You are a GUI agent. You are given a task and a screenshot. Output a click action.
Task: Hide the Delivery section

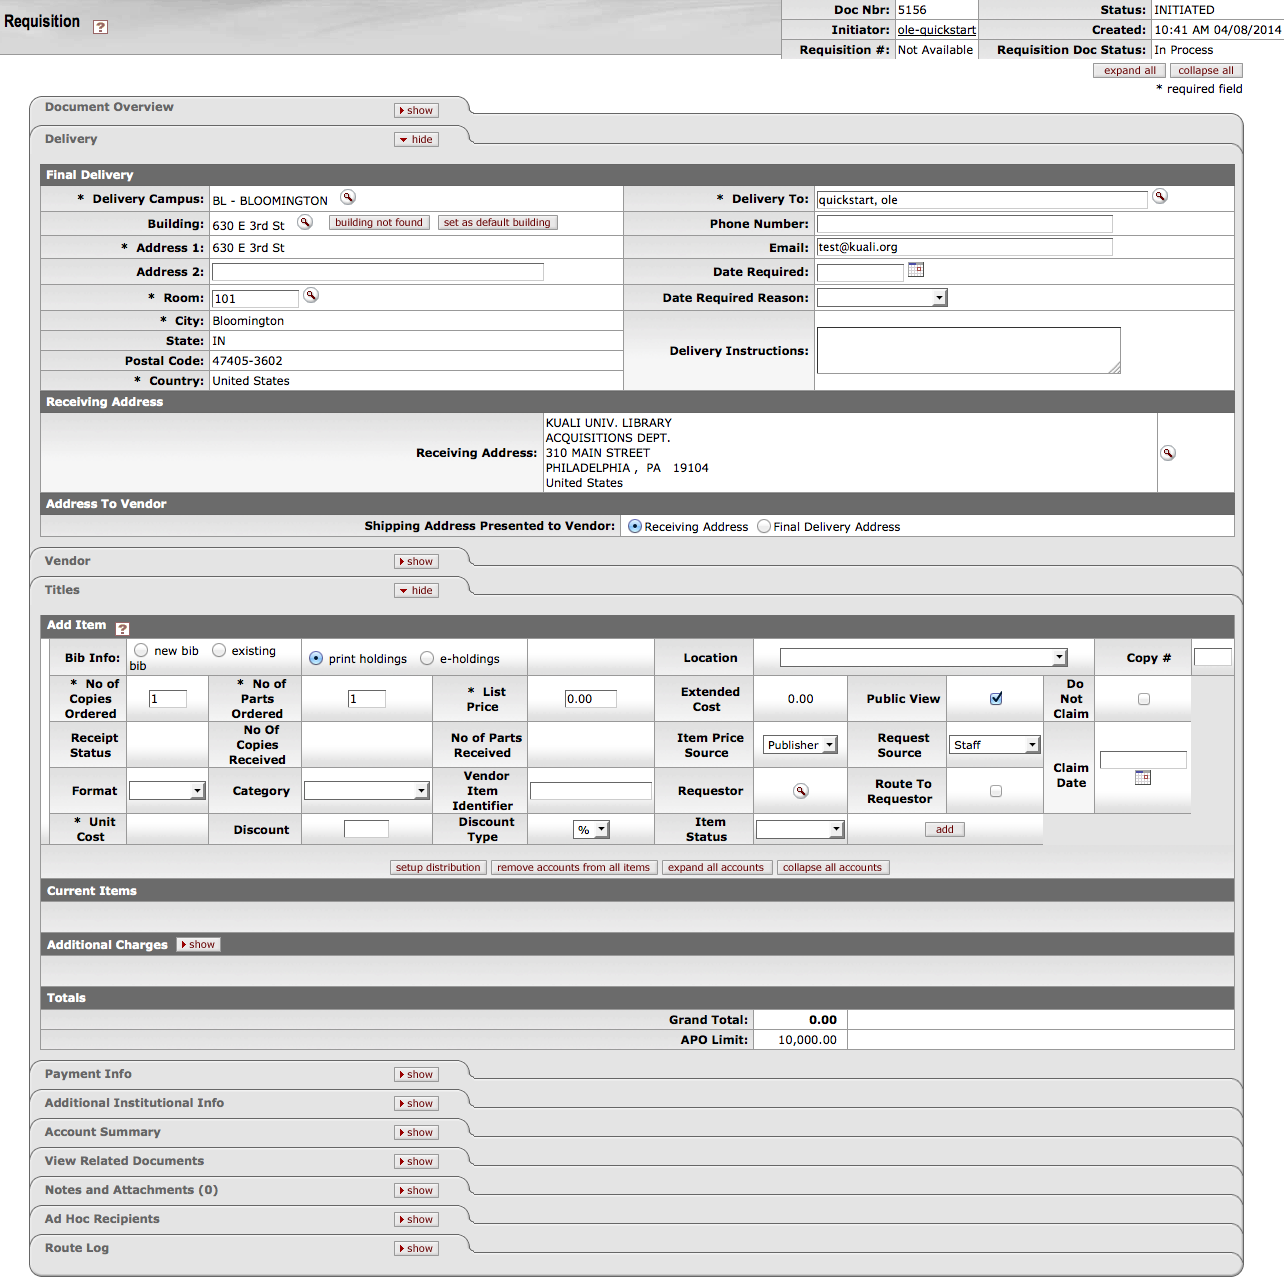click(416, 140)
